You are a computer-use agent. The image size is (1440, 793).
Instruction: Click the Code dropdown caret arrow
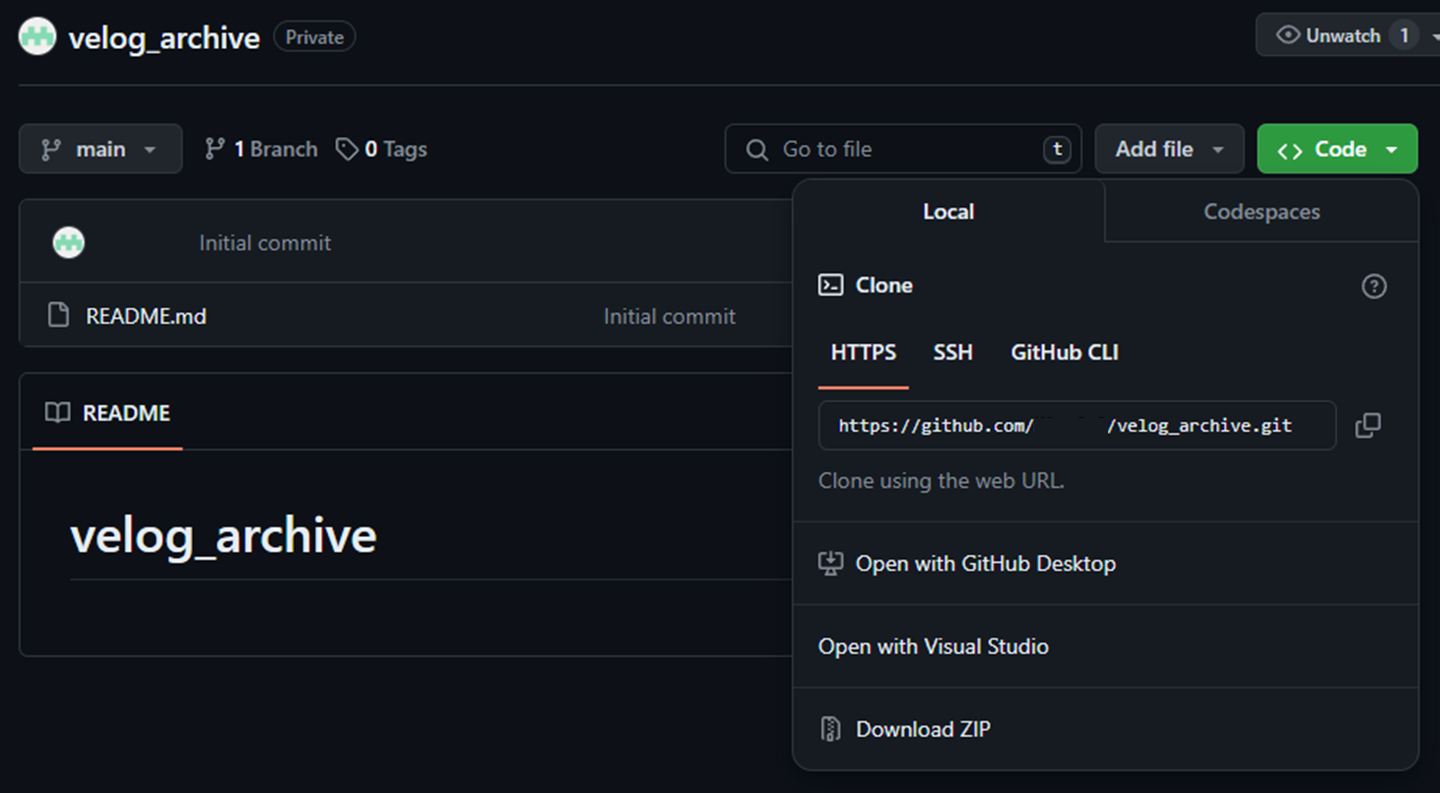click(1391, 150)
